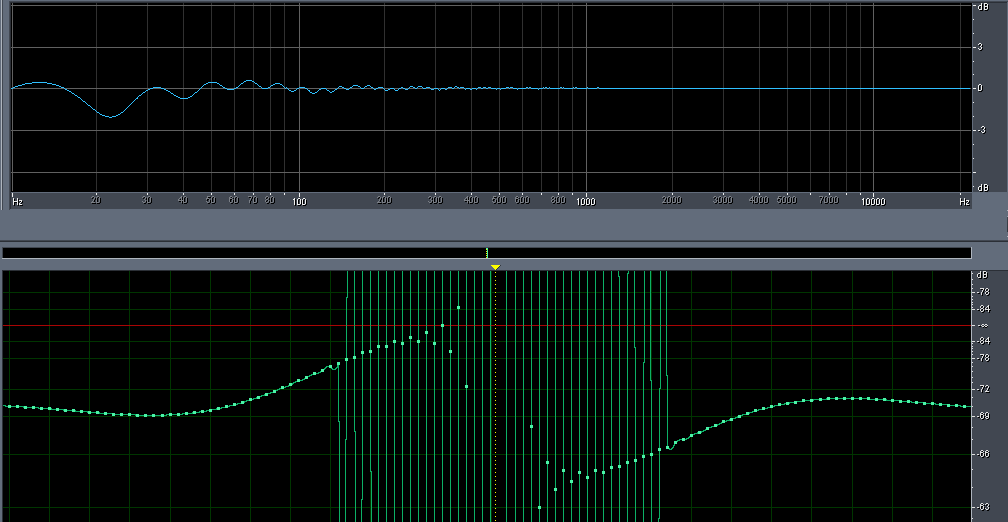The height and width of the screenshot is (522, 1008).
Task: Click the "2000" frequency axis label
Action: [x=672, y=200]
